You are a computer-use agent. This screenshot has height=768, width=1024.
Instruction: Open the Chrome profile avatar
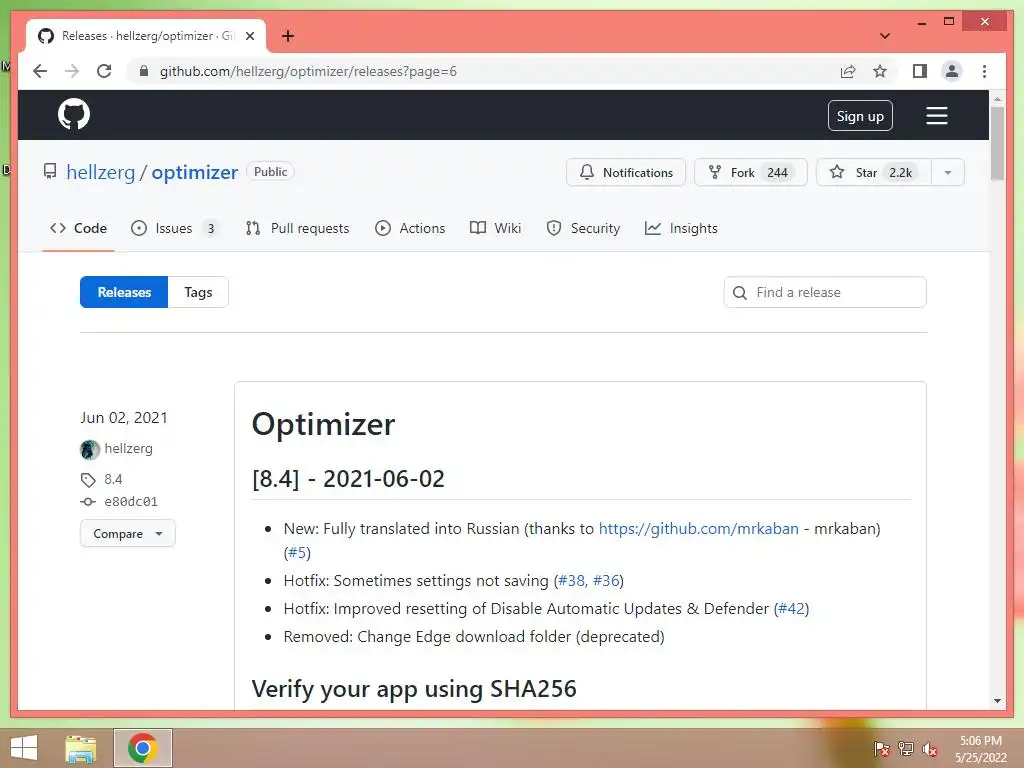tap(952, 71)
